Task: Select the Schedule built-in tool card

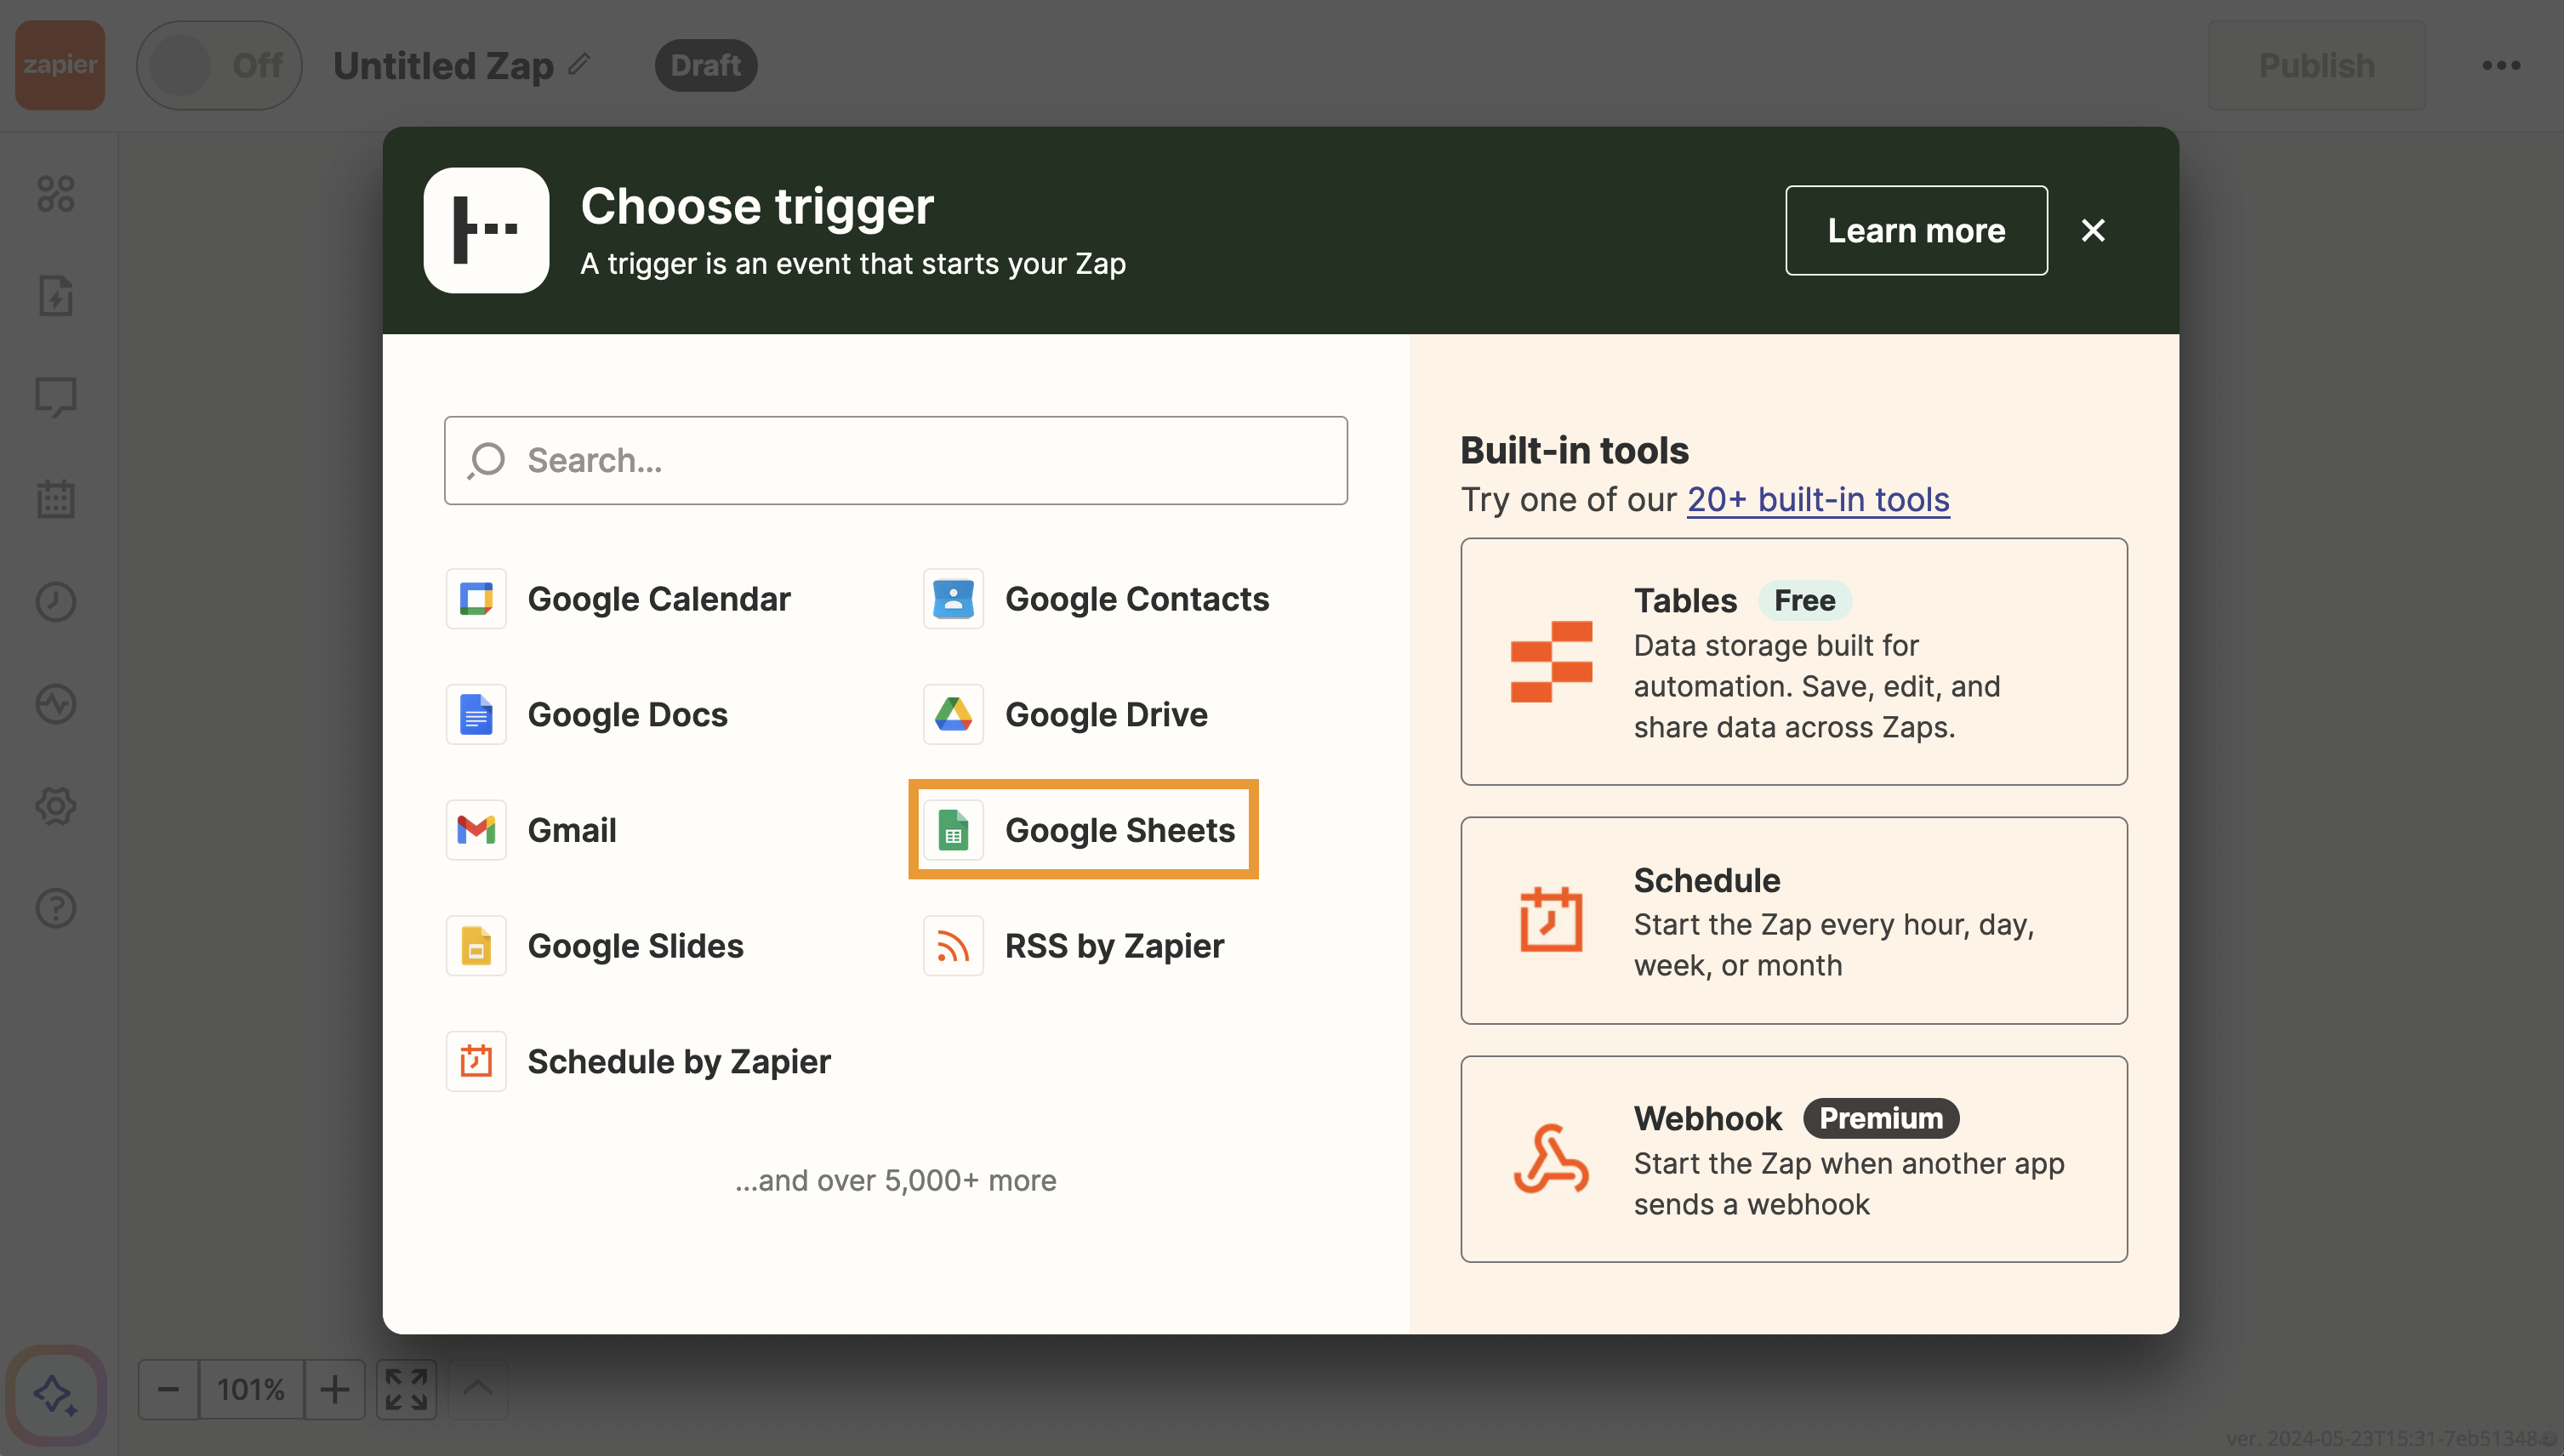Action: pyautogui.click(x=1793, y=921)
